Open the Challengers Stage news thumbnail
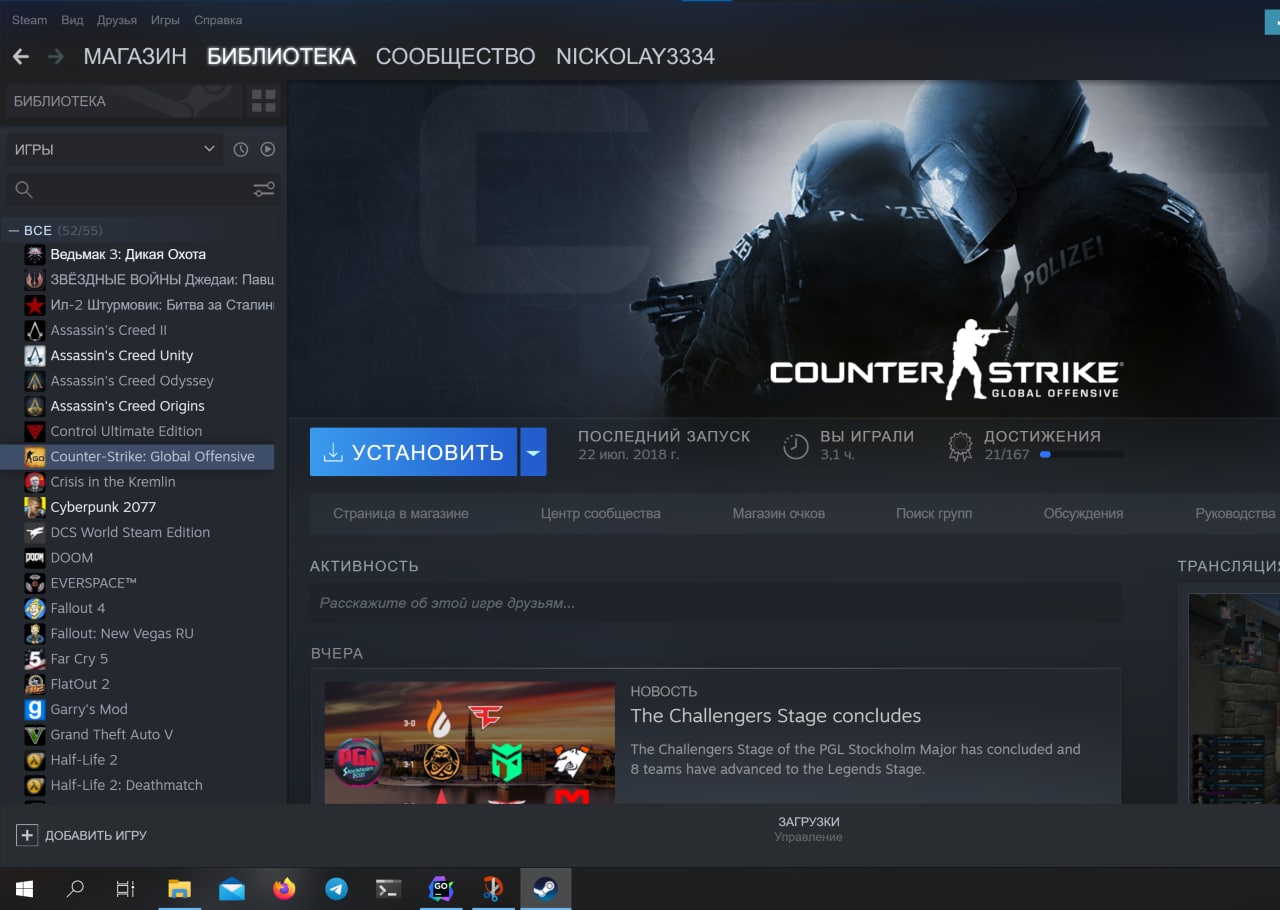The width and height of the screenshot is (1280, 910). [x=470, y=742]
